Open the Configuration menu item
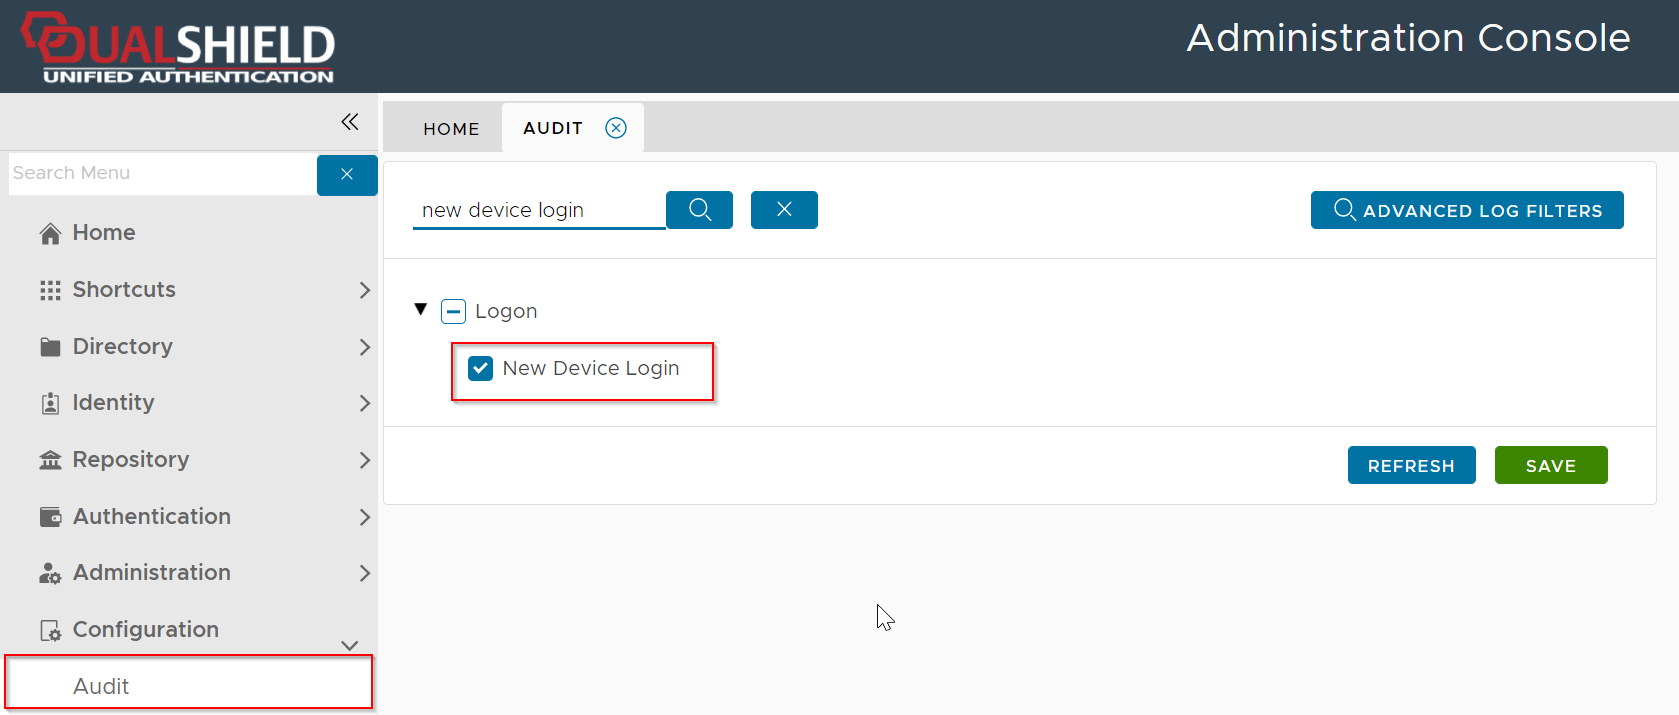 click(146, 630)
